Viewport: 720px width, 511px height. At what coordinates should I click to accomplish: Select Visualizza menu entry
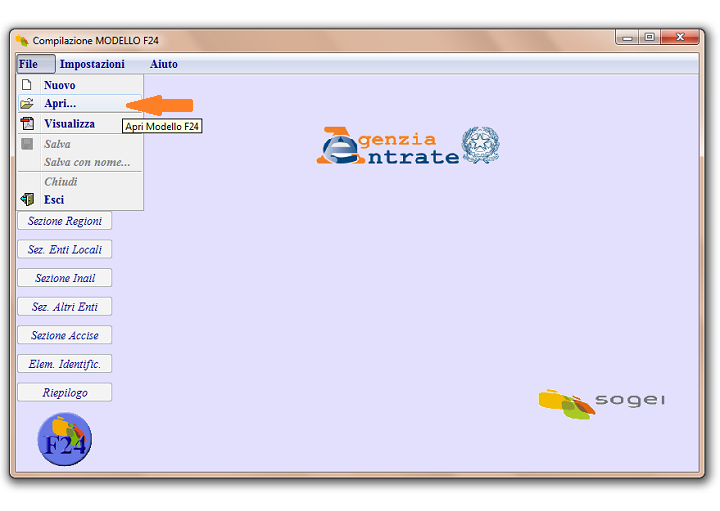click(x=80, y=124)
